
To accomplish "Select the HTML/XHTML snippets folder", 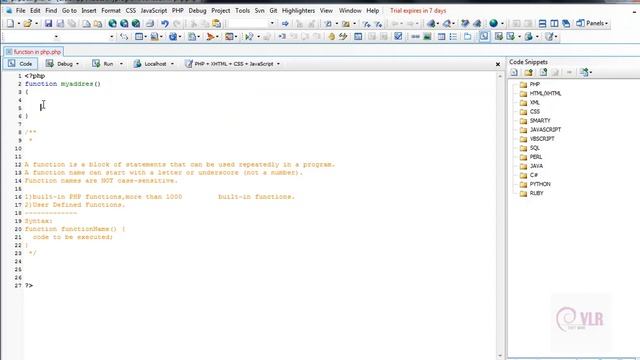I will (x=540, y=93).
